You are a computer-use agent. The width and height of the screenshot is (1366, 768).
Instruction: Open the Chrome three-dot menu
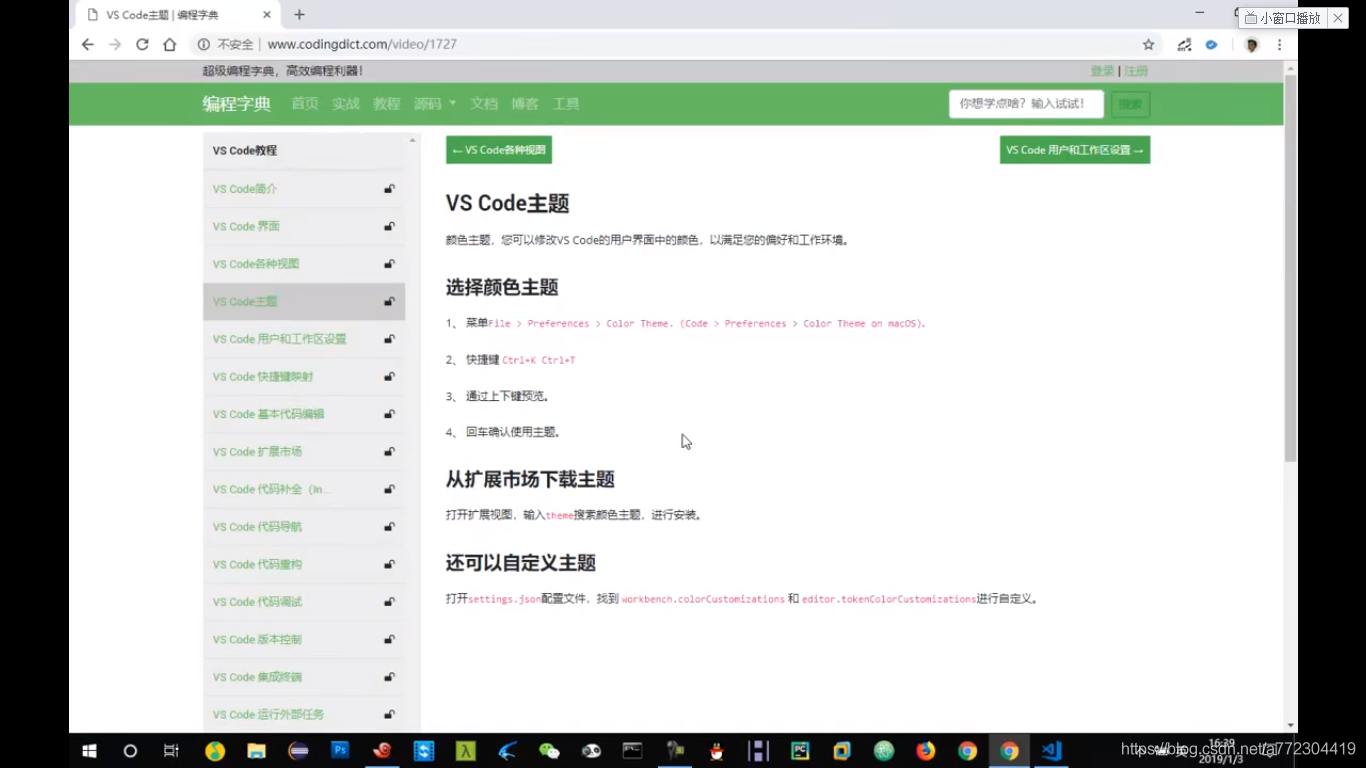point(1279,45)
